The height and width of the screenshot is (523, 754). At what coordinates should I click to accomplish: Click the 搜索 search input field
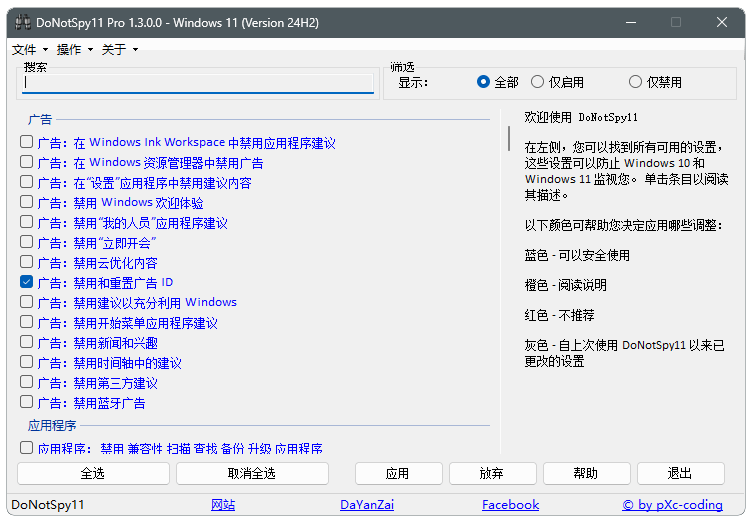[x=198, y=84]
